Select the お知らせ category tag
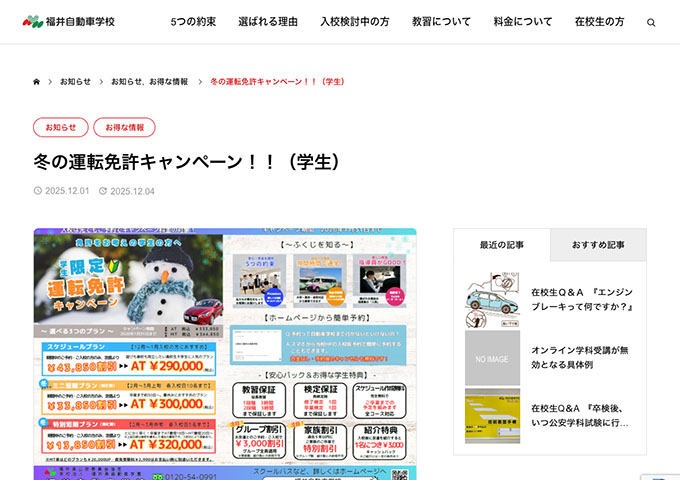The image size is (680, 480). (x=61, y=127)
